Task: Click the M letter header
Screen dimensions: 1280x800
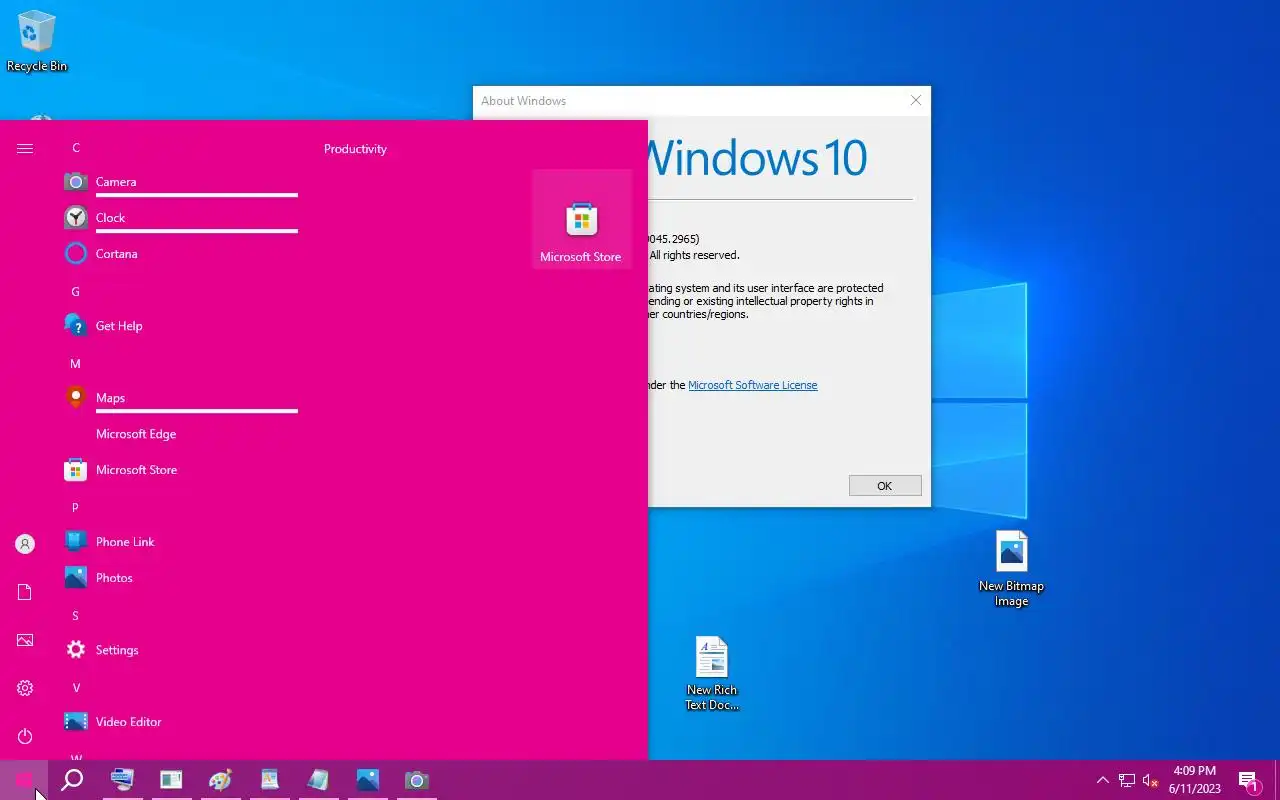Action: (x=75, y=364)
